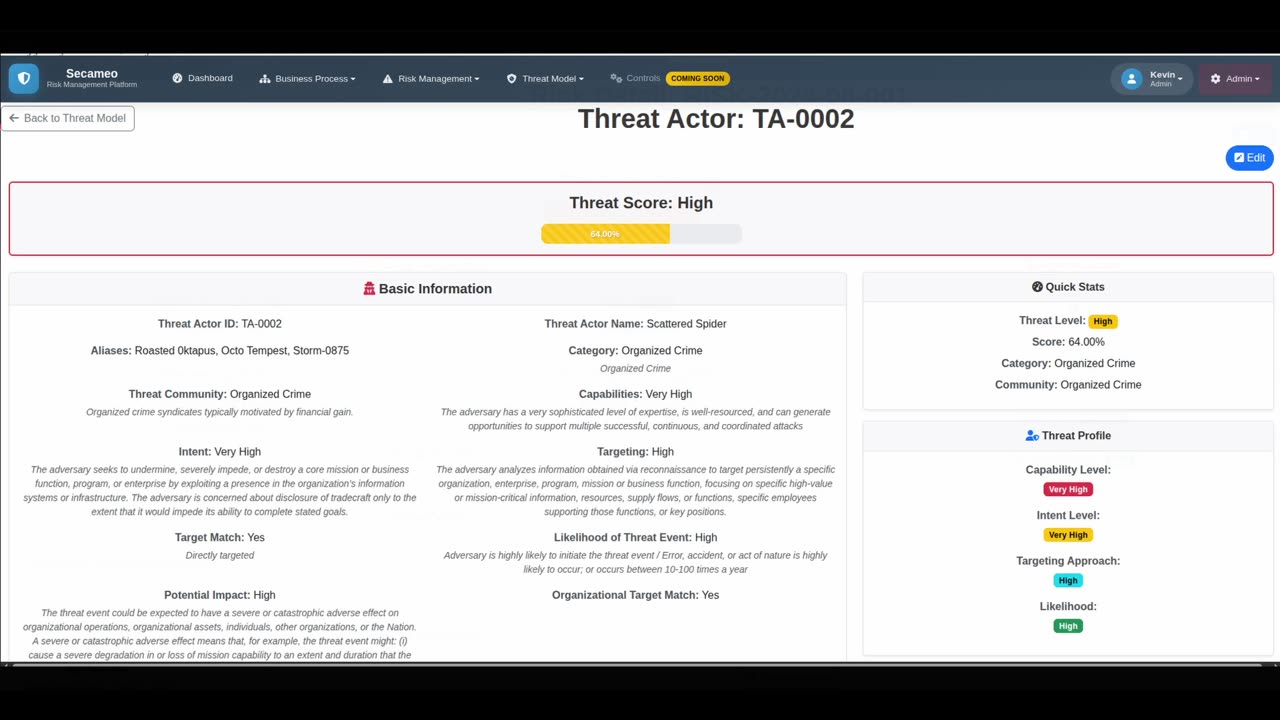
Task: Click the Coming Soon badge
Action: coord(698,78)
